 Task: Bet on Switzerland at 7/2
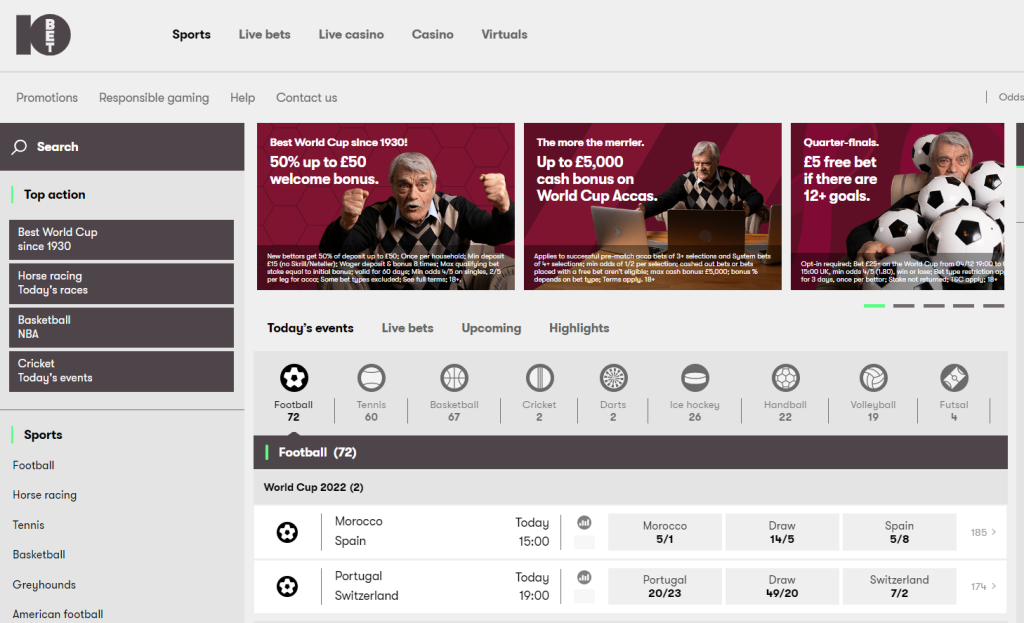[x=899, y=586]
